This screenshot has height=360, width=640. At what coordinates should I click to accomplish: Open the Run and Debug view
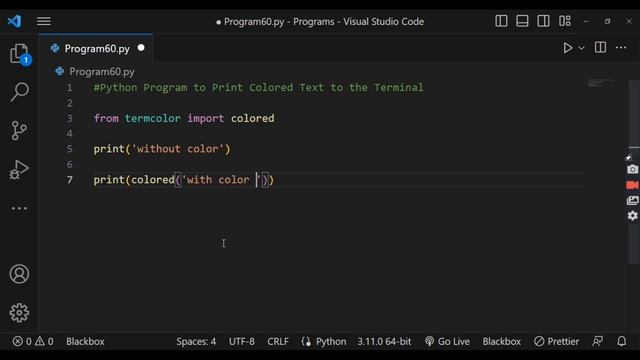[x=19, y=169]
